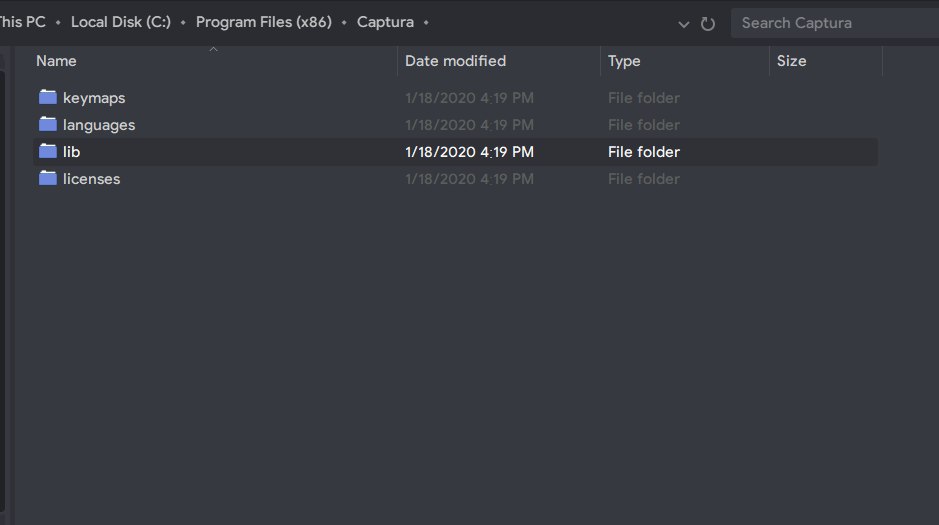Screen dimensions: 939x525
Task: Expand the chevron after Captura in the path
Action: (426, 23)
